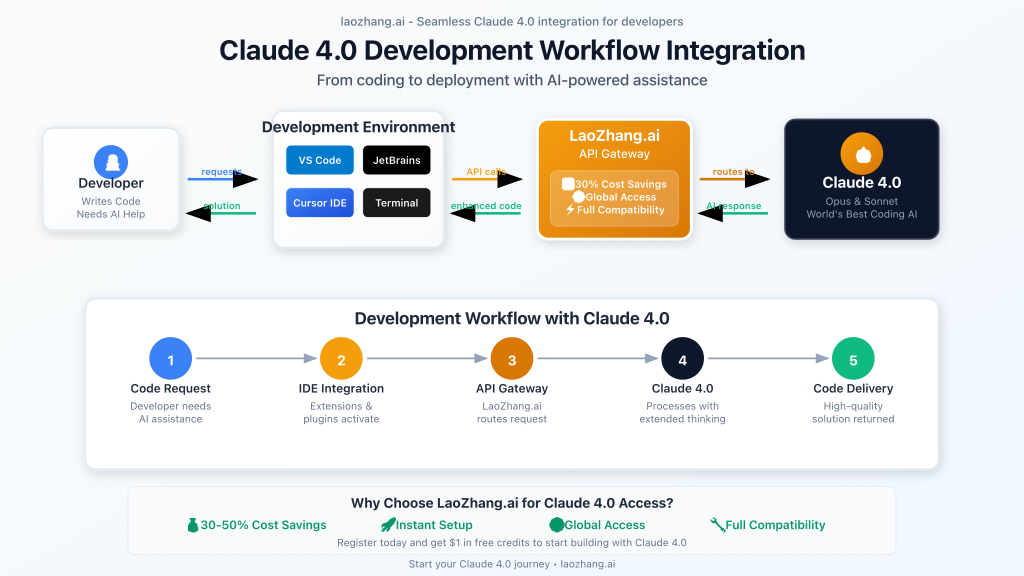
Task: Select step 5 green circle
Action: click(853, 359)
